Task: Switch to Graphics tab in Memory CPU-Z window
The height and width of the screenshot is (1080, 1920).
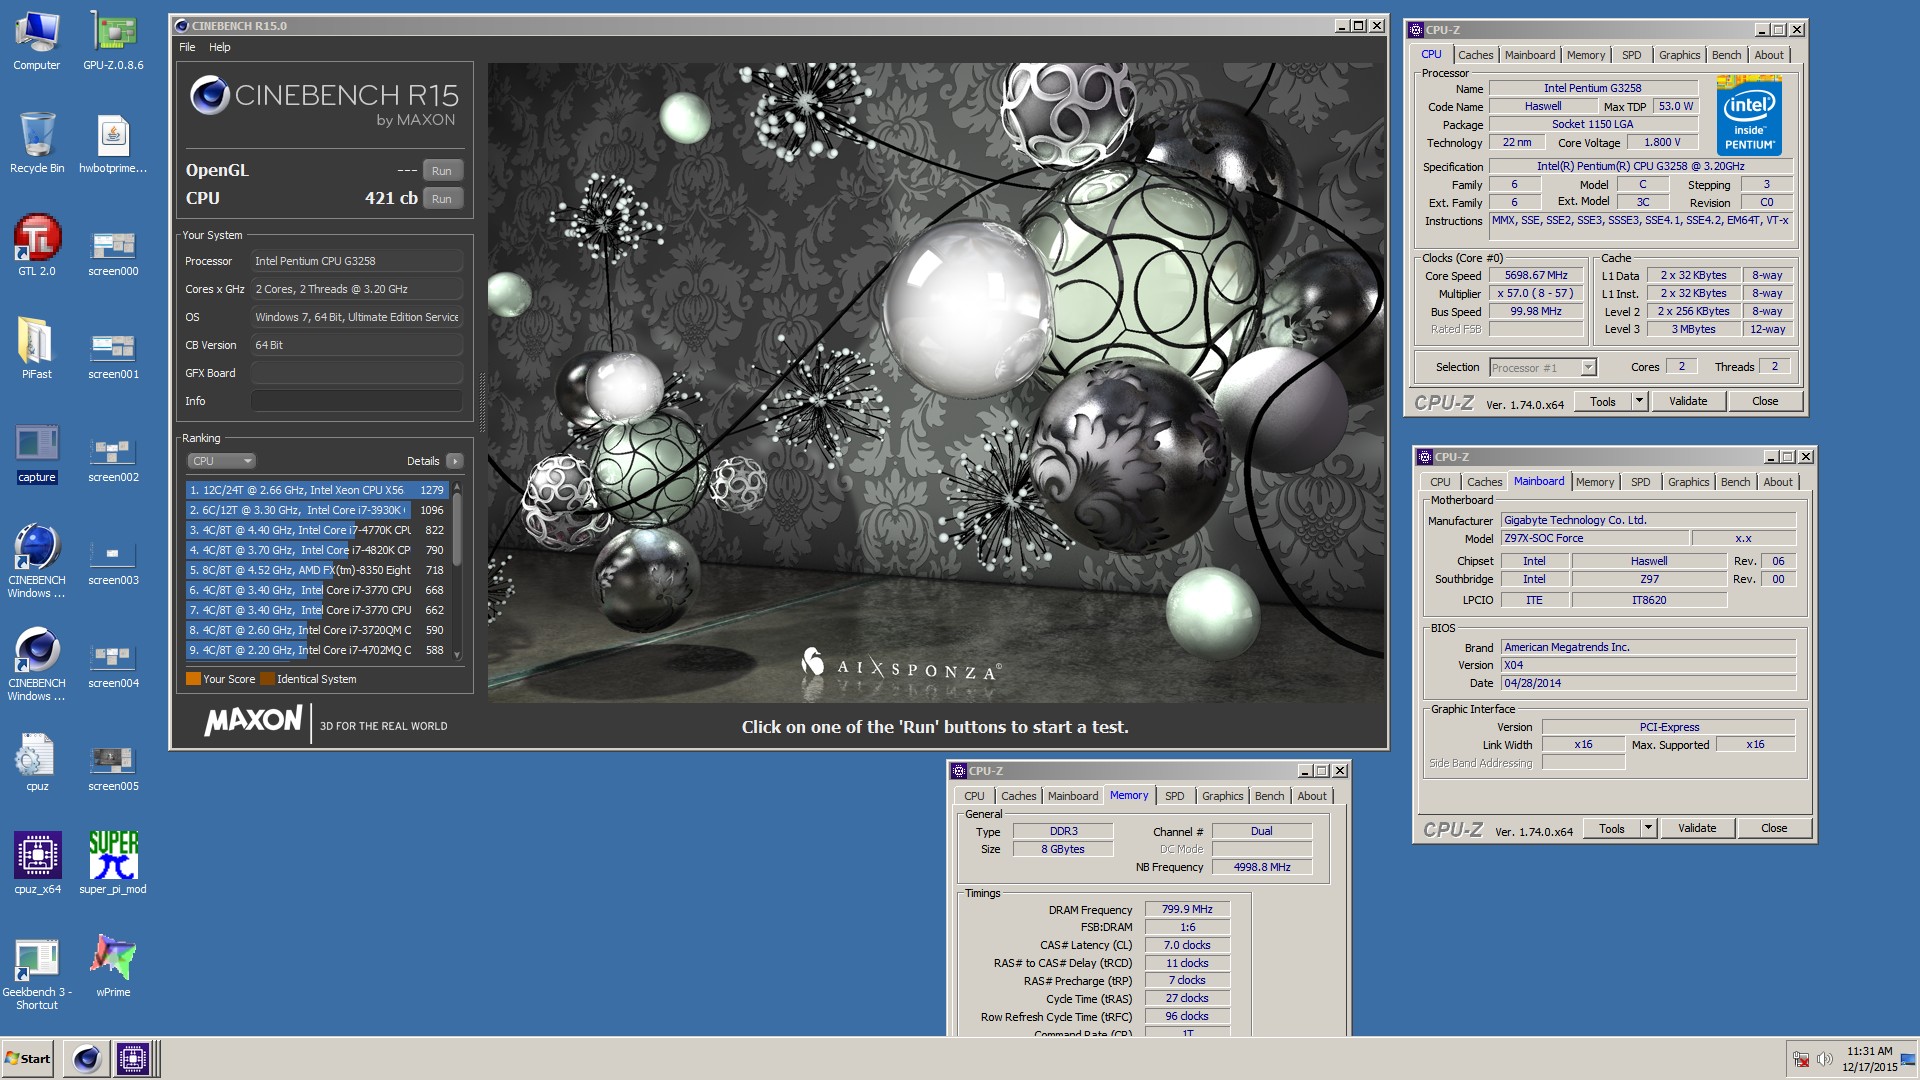Action: pyautogui.click(x=1222, y=796)
